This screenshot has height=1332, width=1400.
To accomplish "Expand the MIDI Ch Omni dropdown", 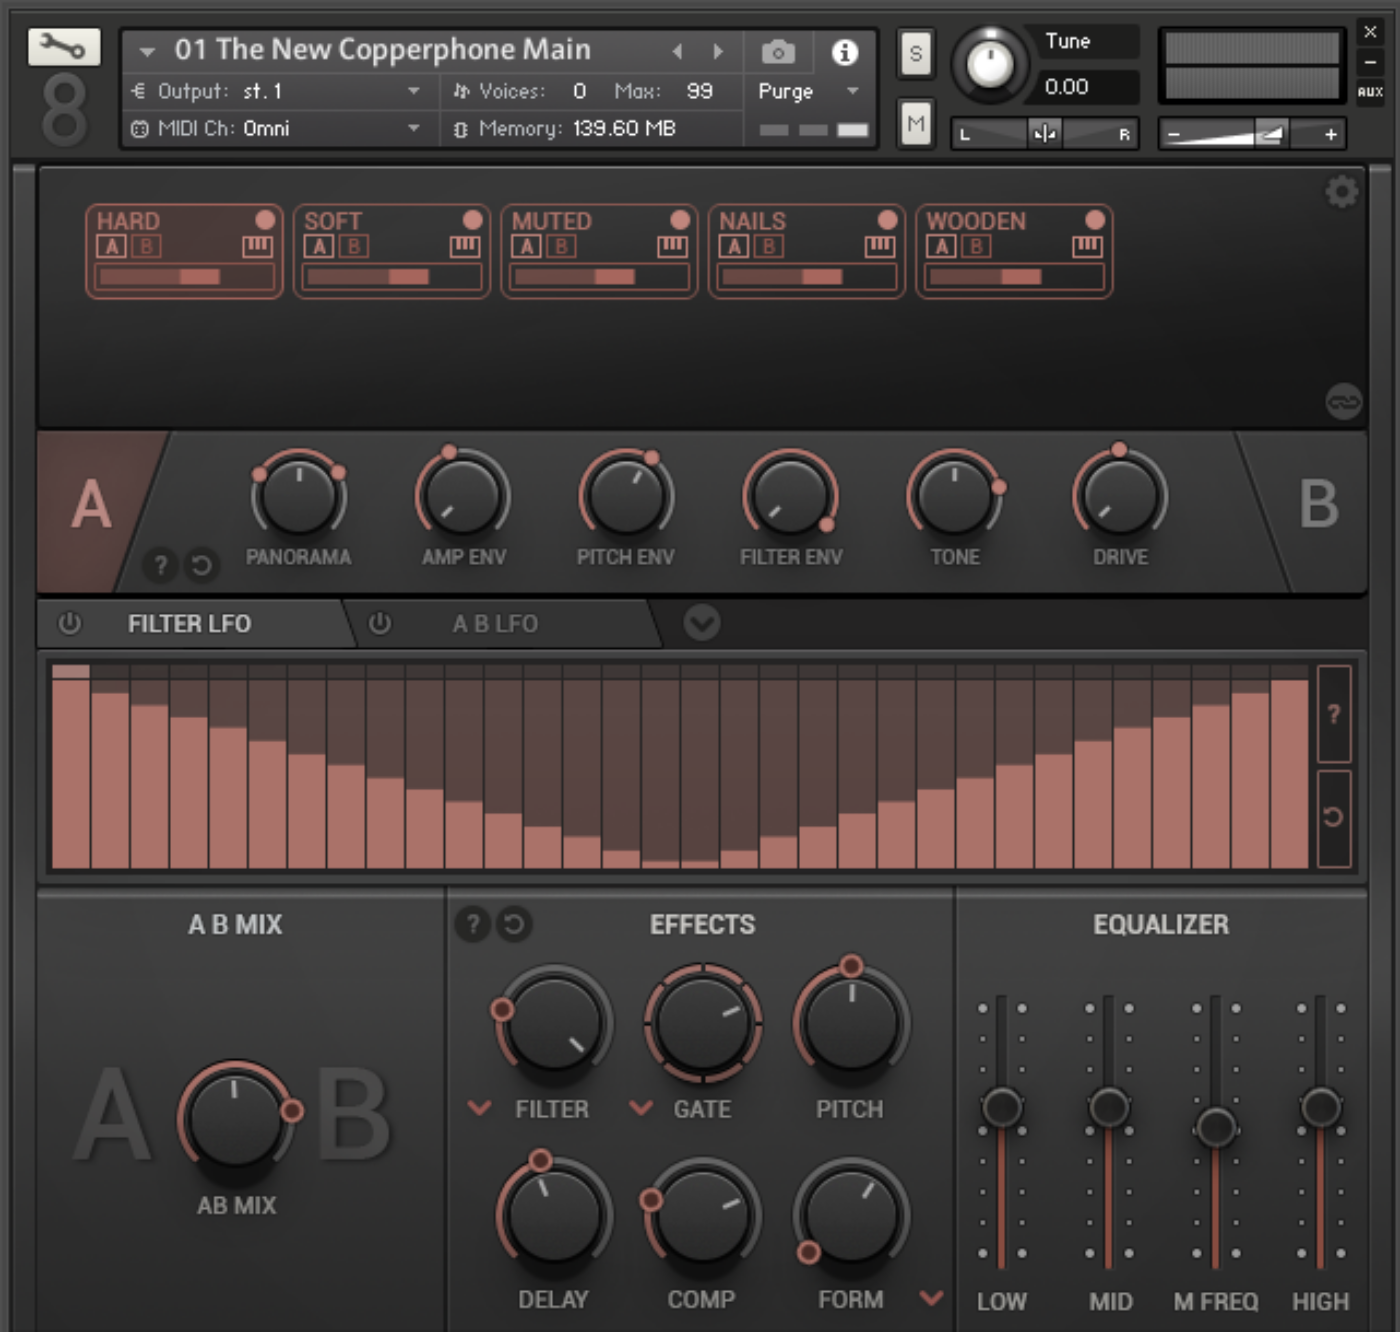I will pyautogui.click(x=413, y=128).
